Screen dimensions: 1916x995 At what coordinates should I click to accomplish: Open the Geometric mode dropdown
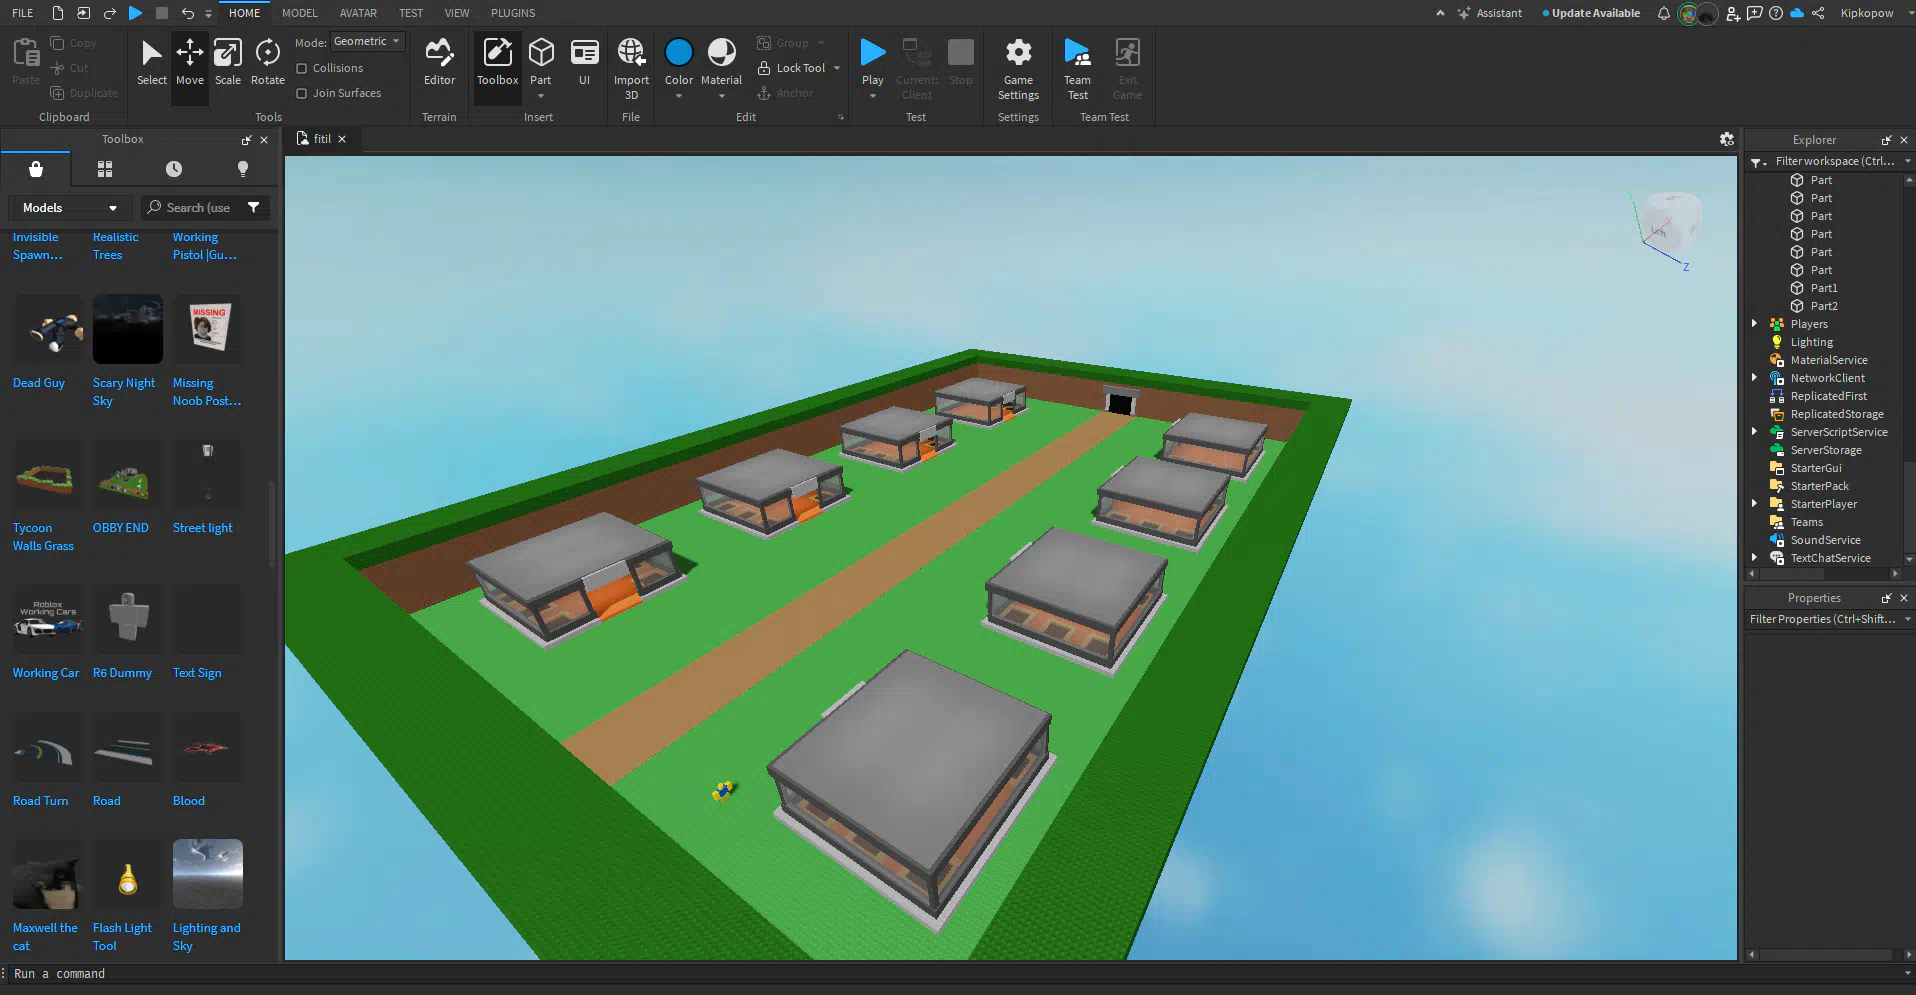pos(367,42)
